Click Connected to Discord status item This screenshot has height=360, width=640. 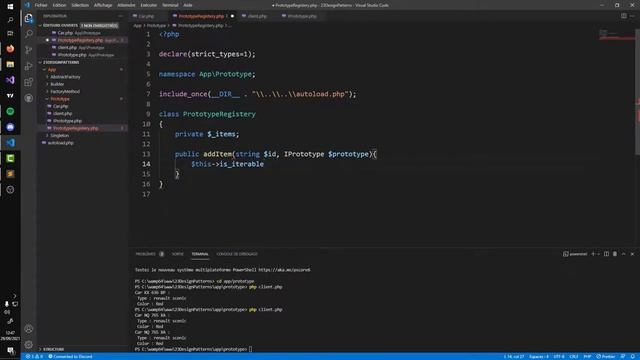(x=70, y=356)
